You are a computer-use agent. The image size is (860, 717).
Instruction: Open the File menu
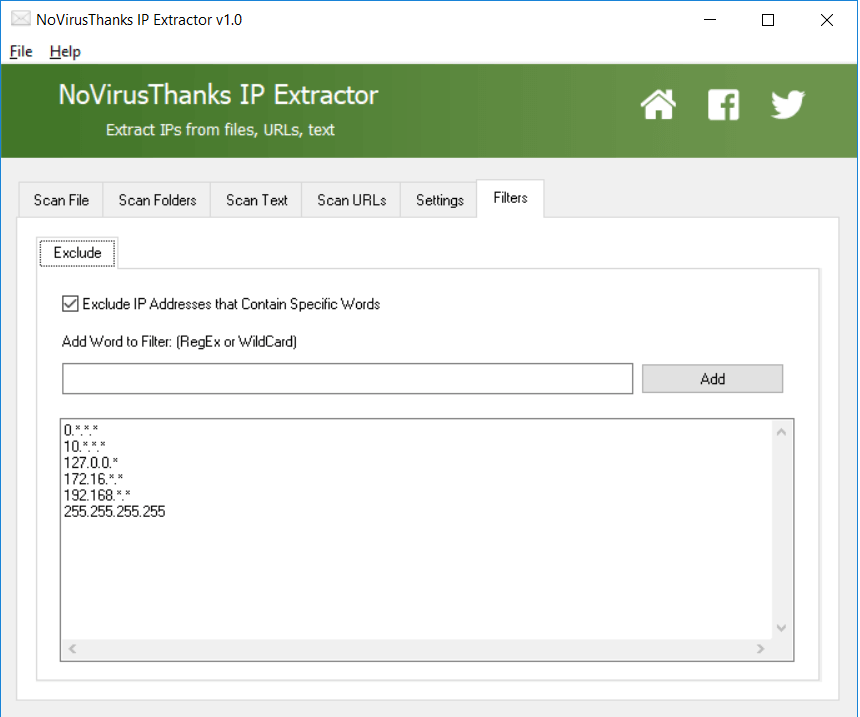21,52
